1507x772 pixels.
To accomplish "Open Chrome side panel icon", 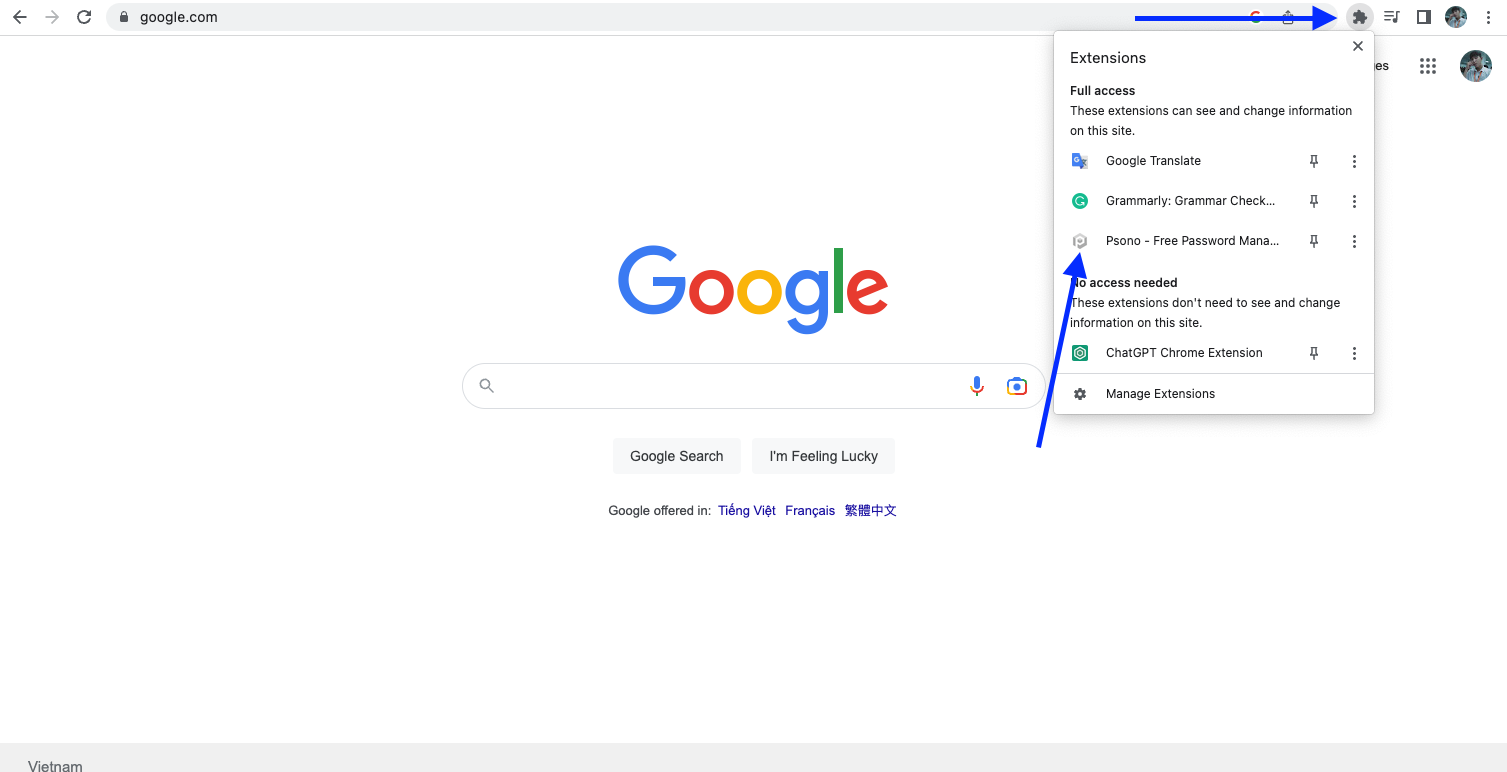I will (x=1424, y=17).
